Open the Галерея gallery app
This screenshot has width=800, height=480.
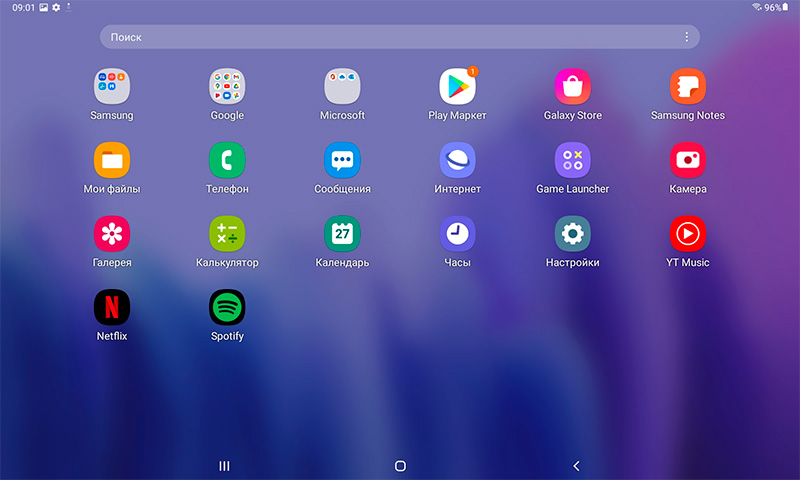point(112,234)
